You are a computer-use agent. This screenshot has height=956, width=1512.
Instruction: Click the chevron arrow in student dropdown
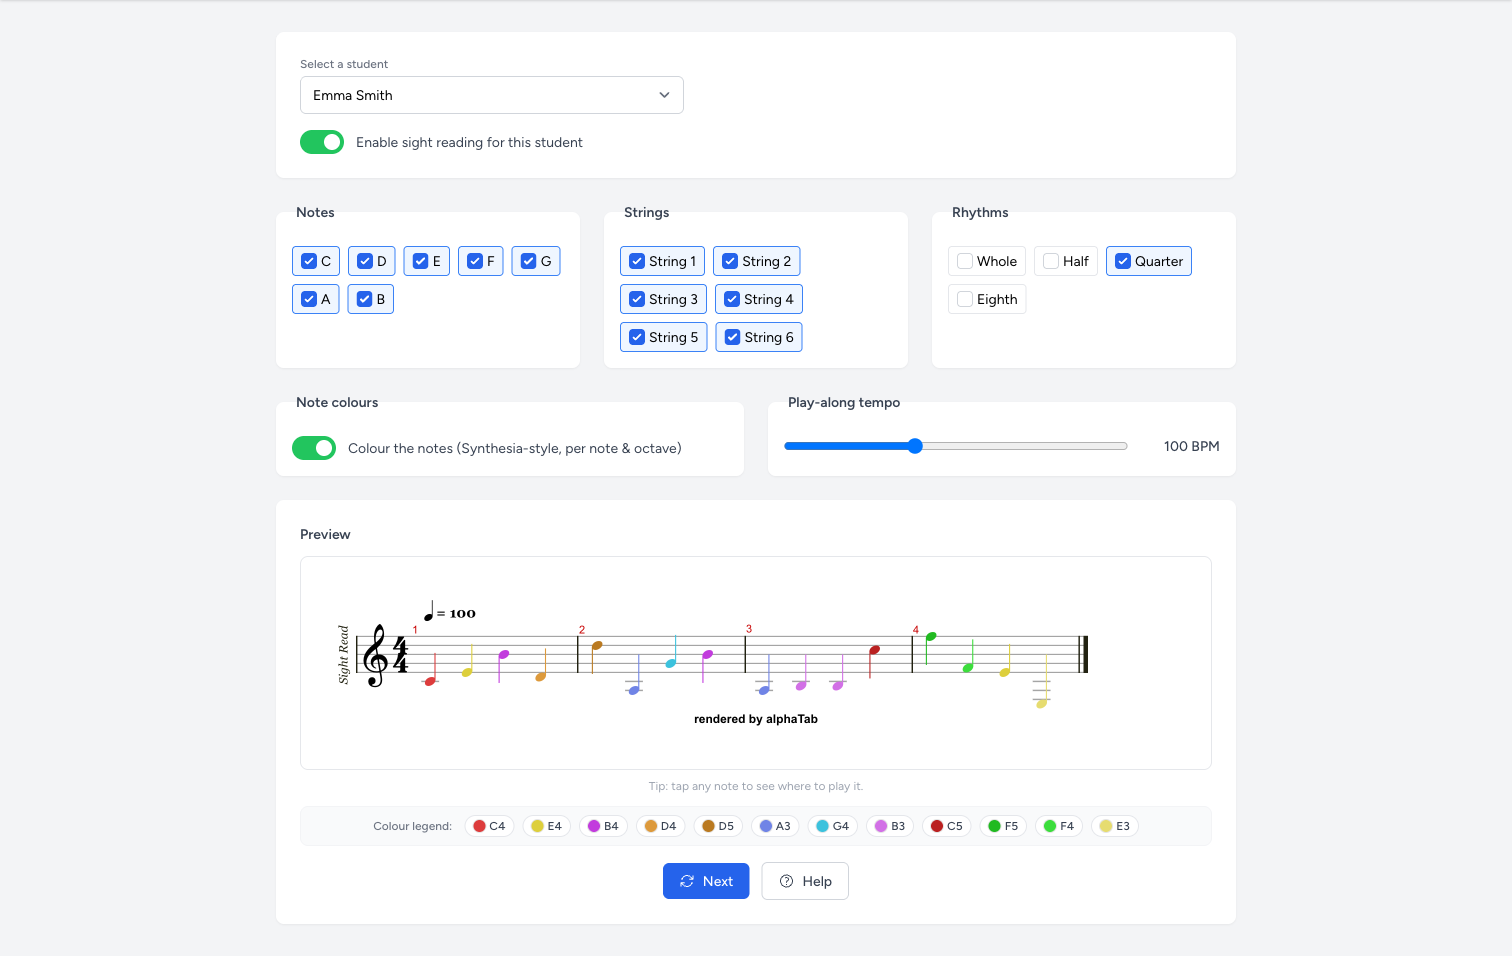pos(664,95)
